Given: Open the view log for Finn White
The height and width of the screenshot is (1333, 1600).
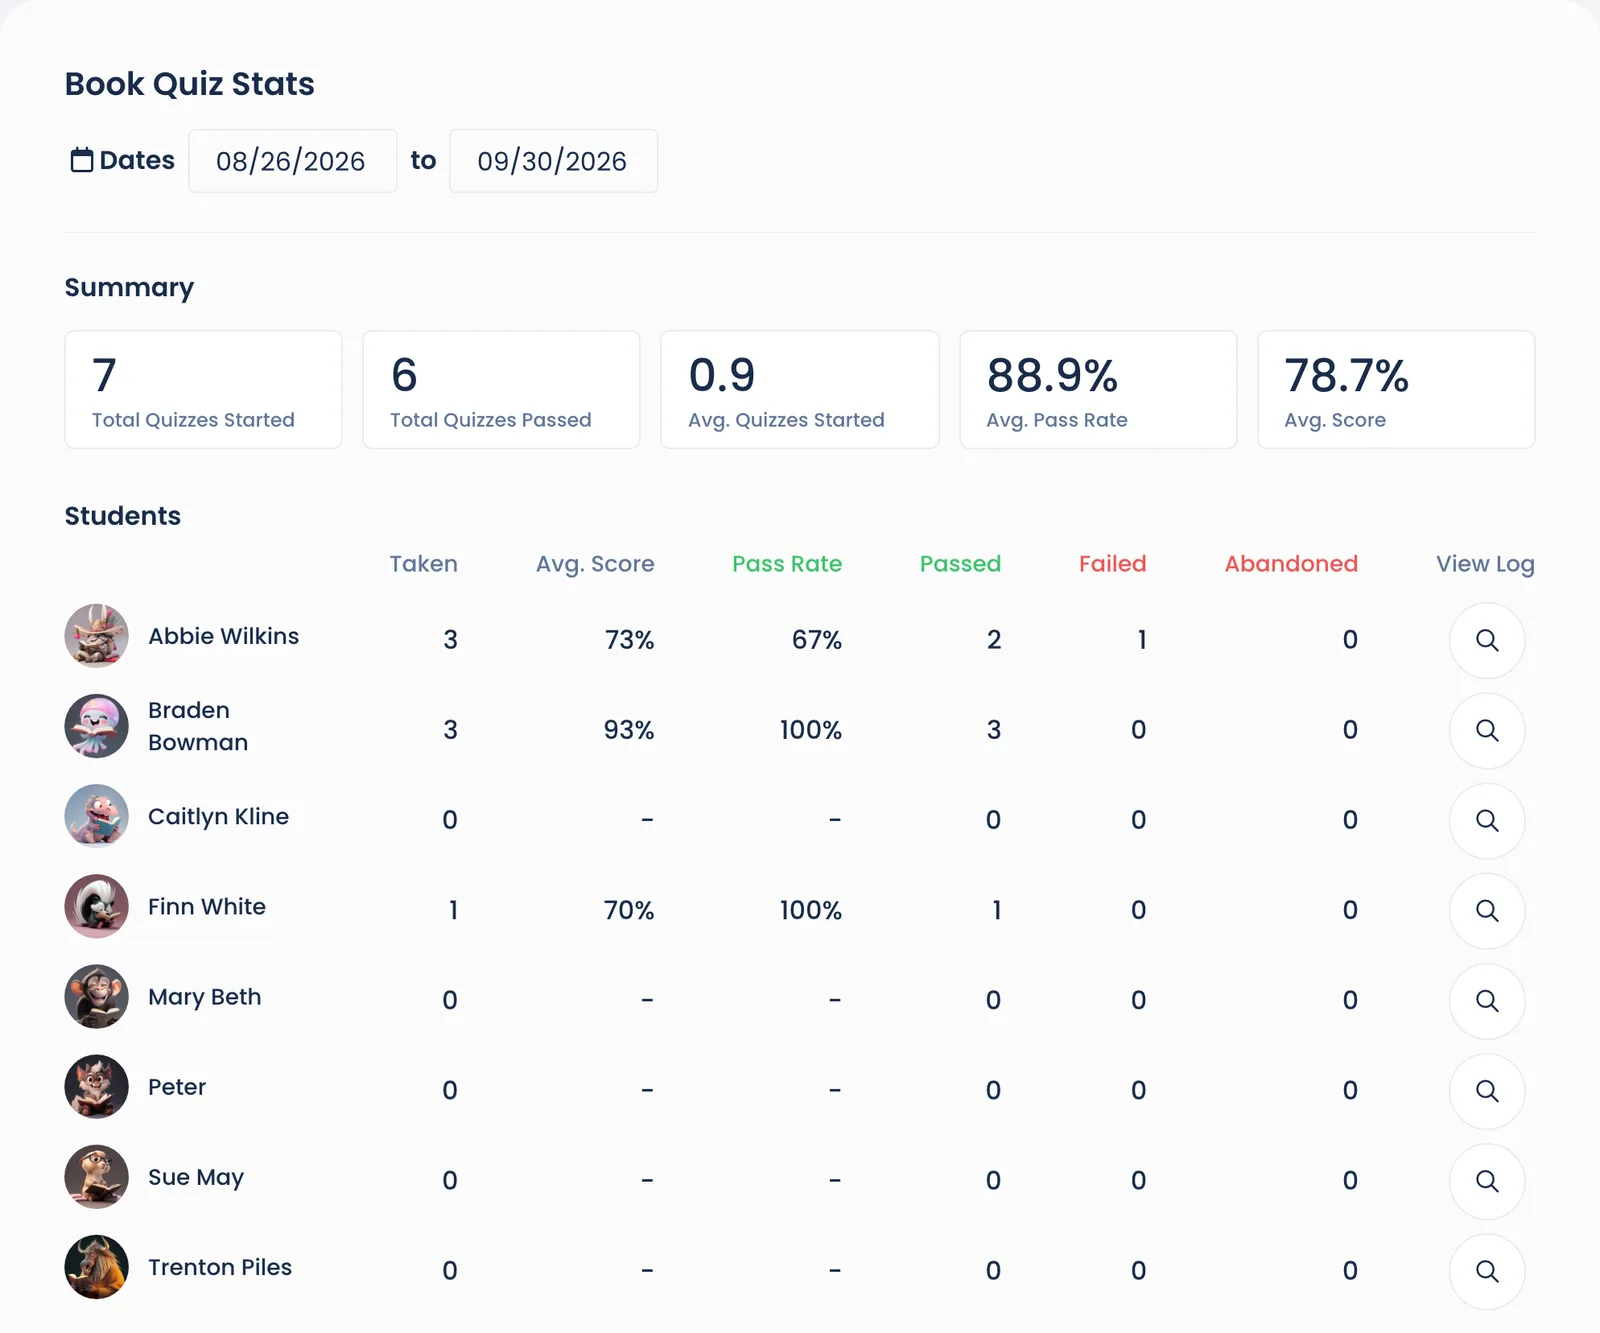Looking at the screenshot, I should (1487, 910).
